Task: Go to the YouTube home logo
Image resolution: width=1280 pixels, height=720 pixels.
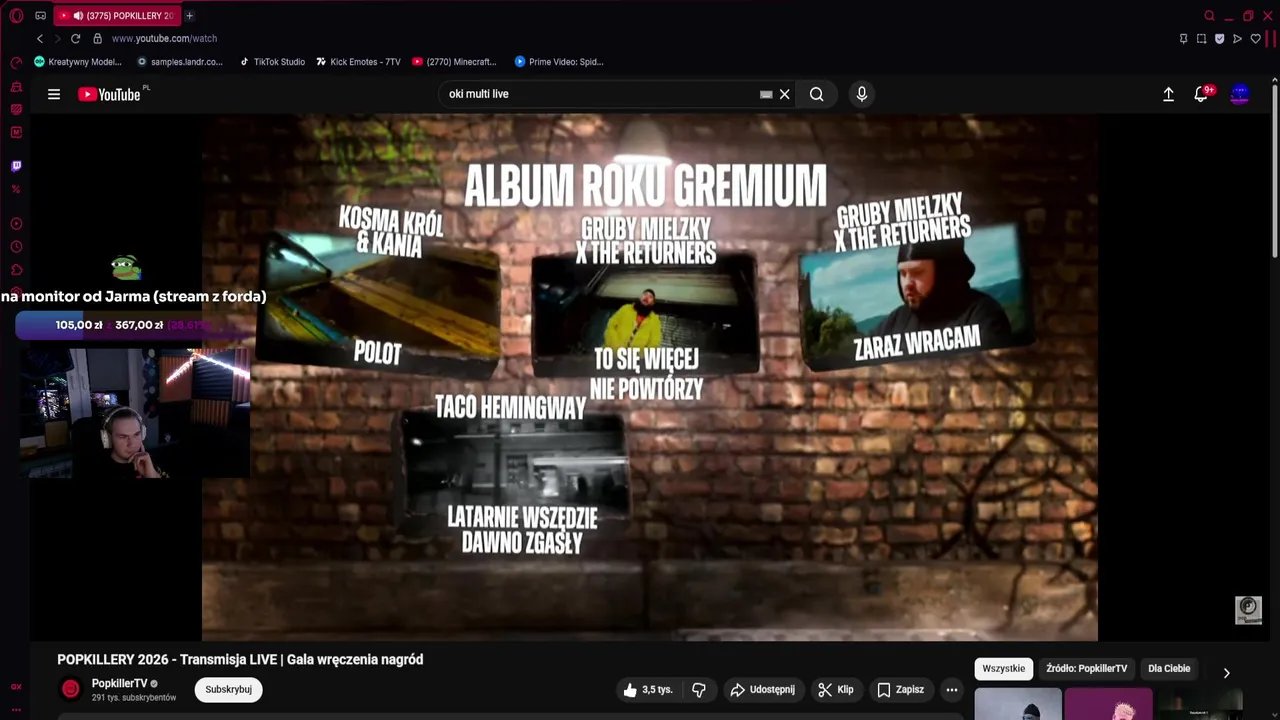Action: coord(109,94)
